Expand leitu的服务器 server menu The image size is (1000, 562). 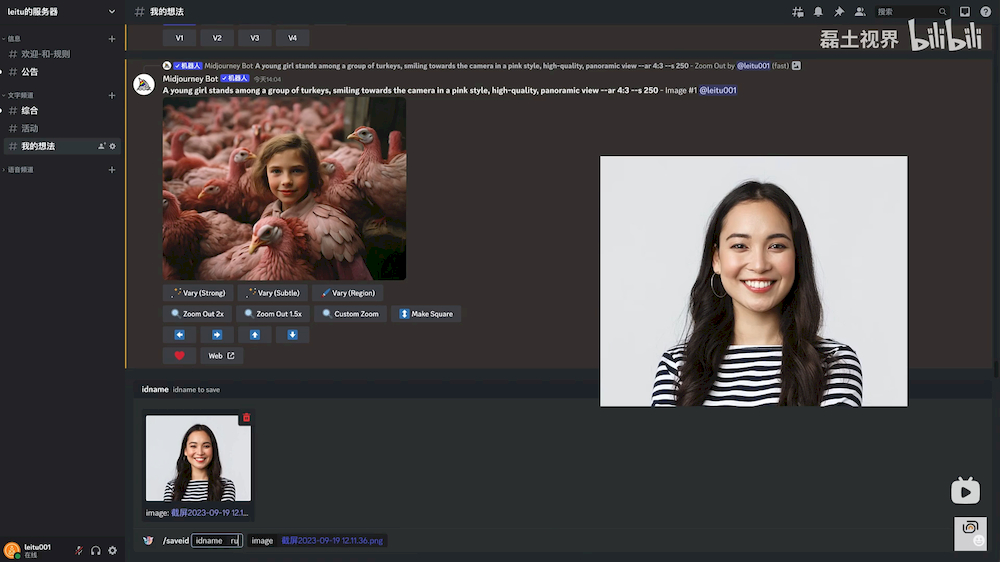pos(112,11)
